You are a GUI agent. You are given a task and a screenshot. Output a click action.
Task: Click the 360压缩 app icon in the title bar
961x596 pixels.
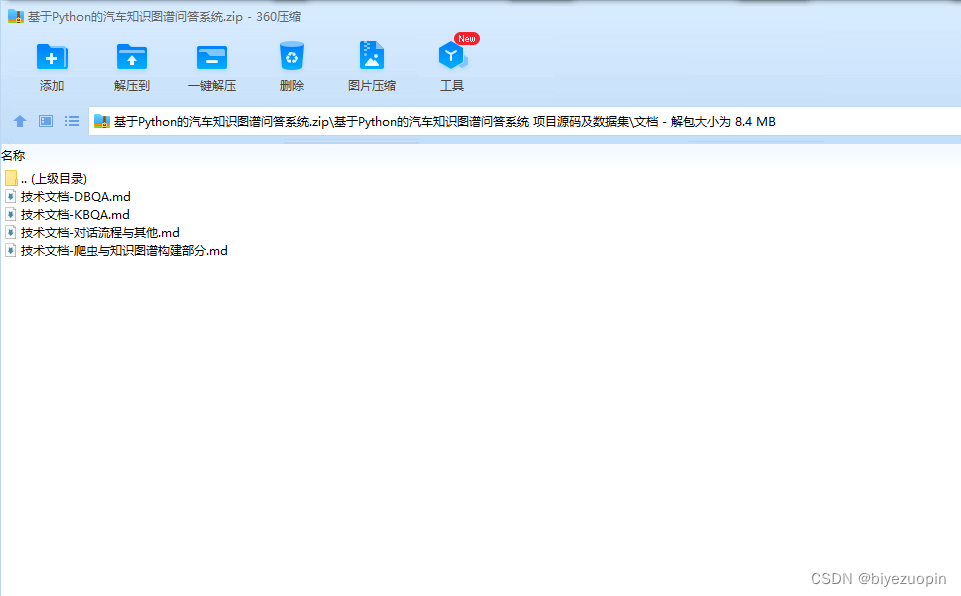15,17
